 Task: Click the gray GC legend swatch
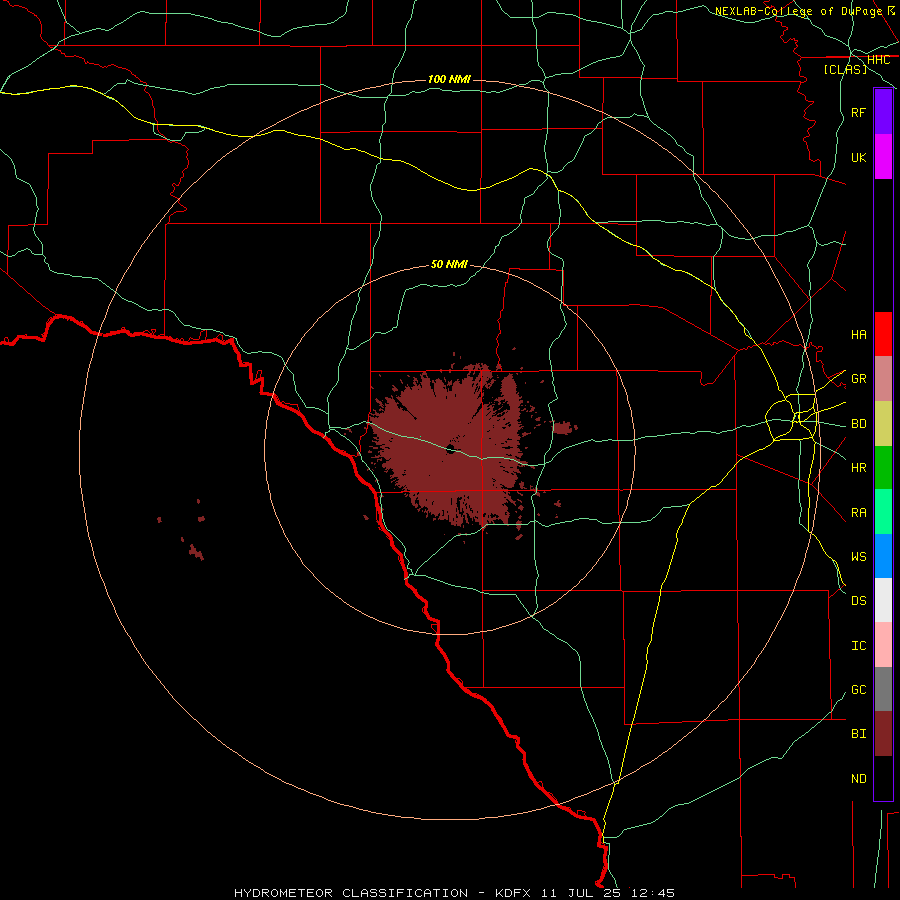[x=883, y=689]
